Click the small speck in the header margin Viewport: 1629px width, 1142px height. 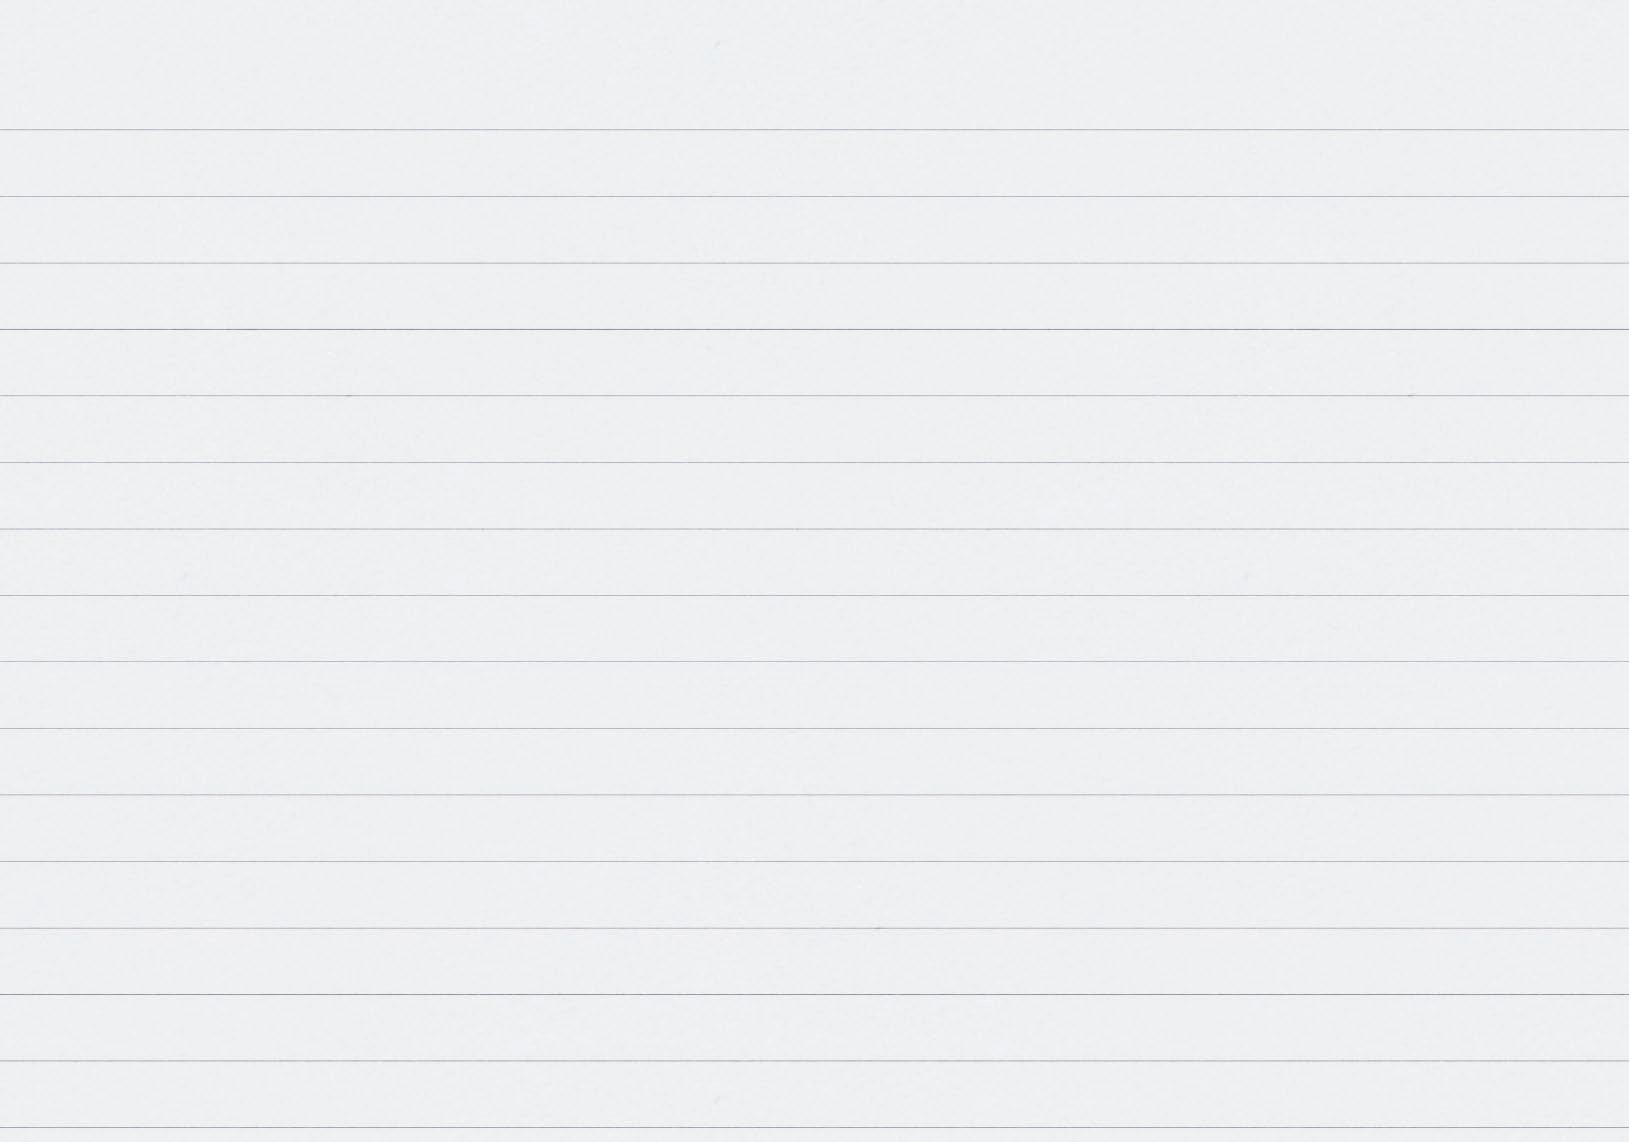[x=716, y=44]
